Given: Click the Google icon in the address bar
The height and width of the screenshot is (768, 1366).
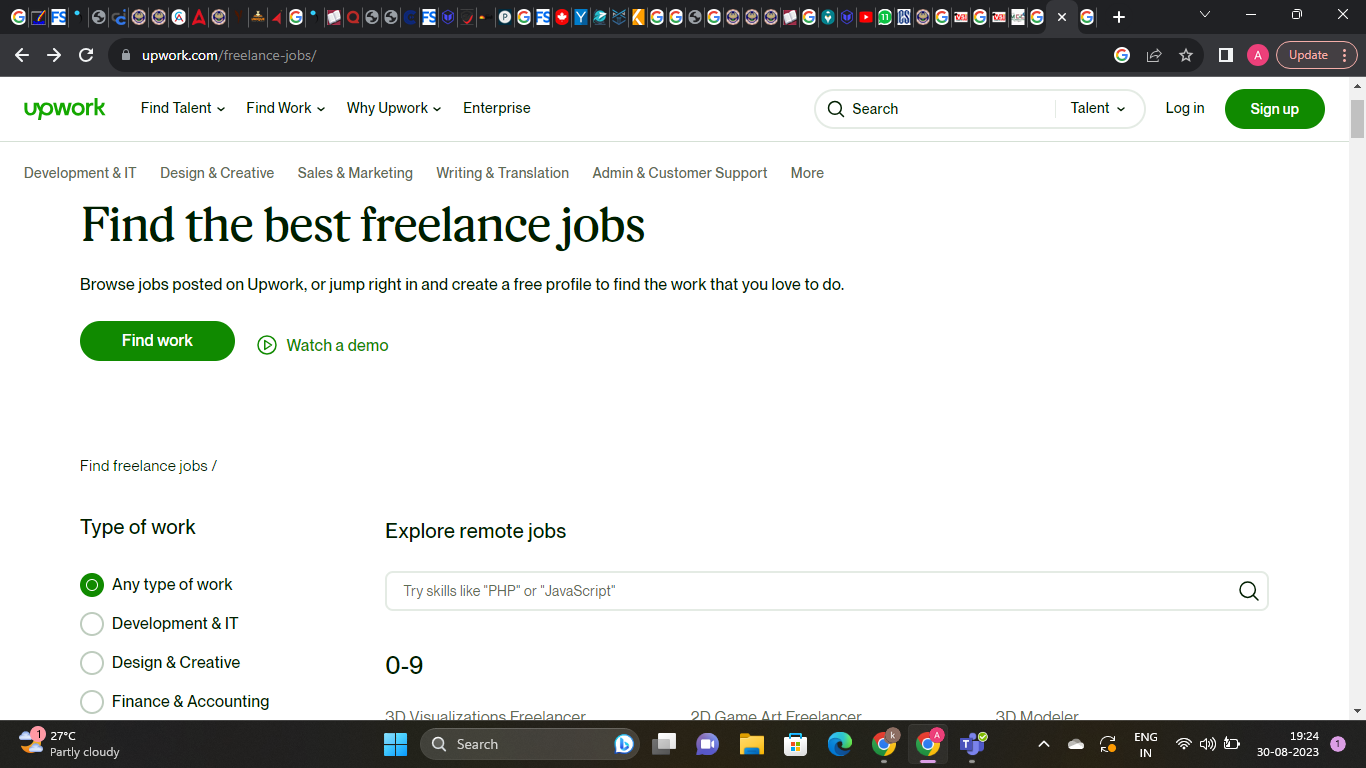Looking at the screenshot, I should click(x=1122, y=55).
